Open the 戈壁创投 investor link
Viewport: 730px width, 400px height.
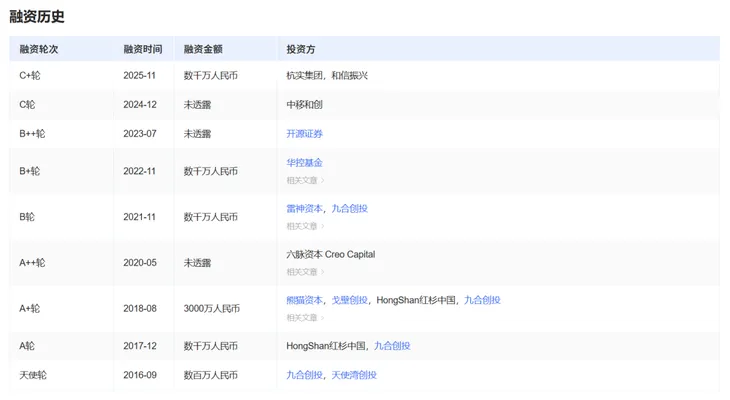(x=350, y=299)
